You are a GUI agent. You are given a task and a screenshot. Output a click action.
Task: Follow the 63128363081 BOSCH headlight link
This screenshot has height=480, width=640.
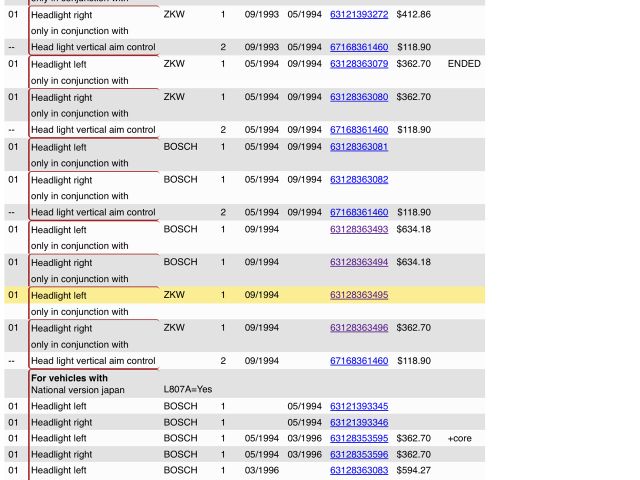point(359,147)
